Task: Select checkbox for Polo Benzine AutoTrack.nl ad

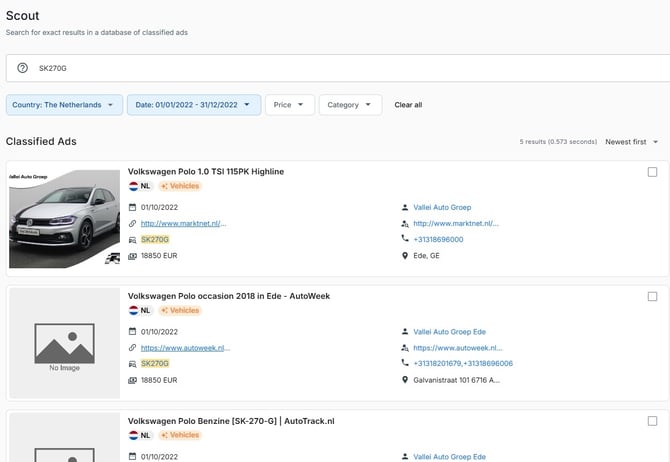Action: [x=652, y=421]
